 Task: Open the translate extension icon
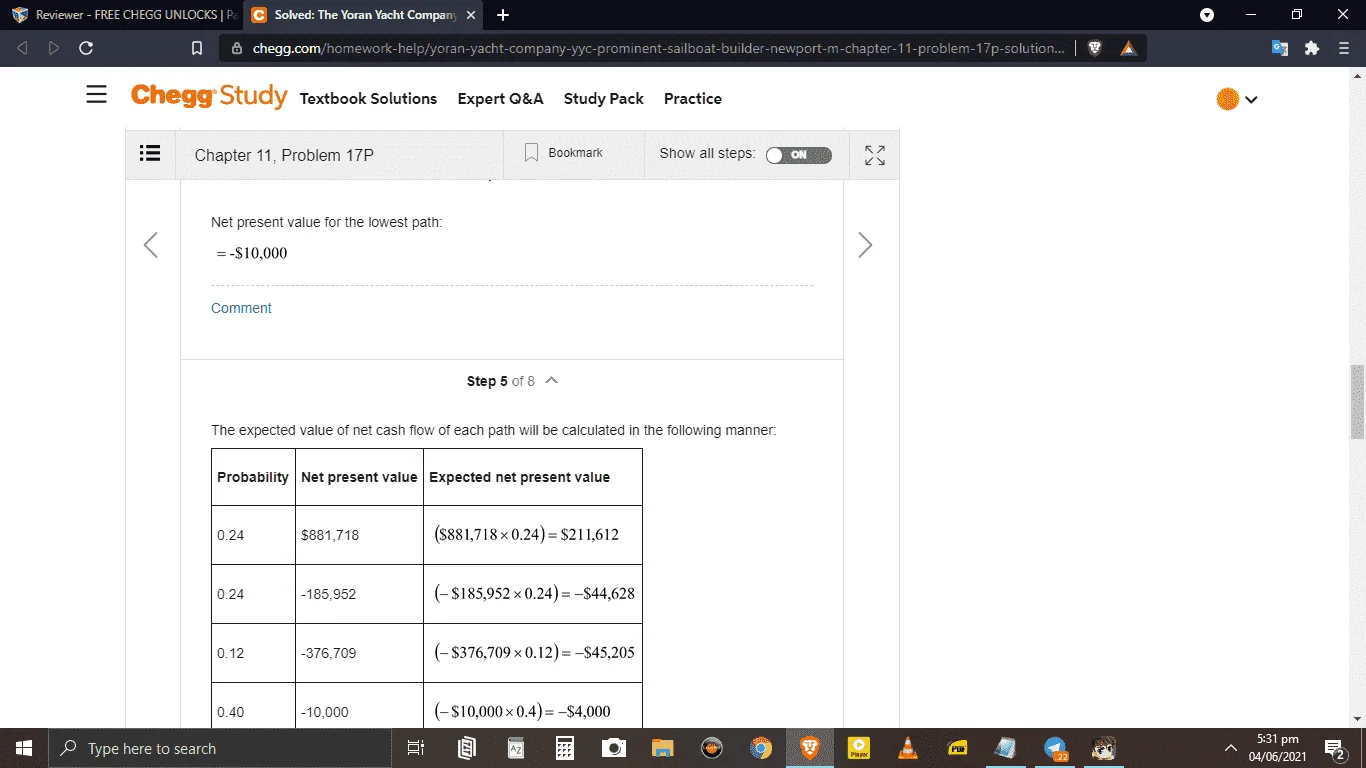pos(1280,48)
